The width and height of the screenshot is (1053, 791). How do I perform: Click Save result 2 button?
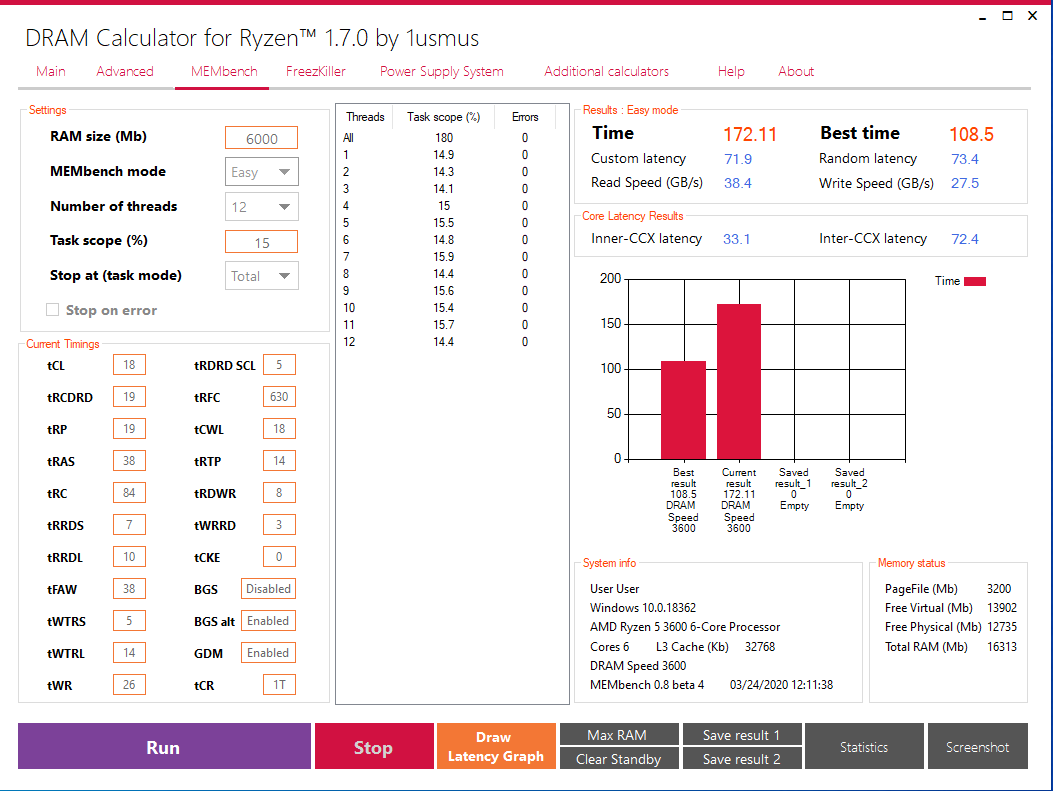[x=741, y=759]
